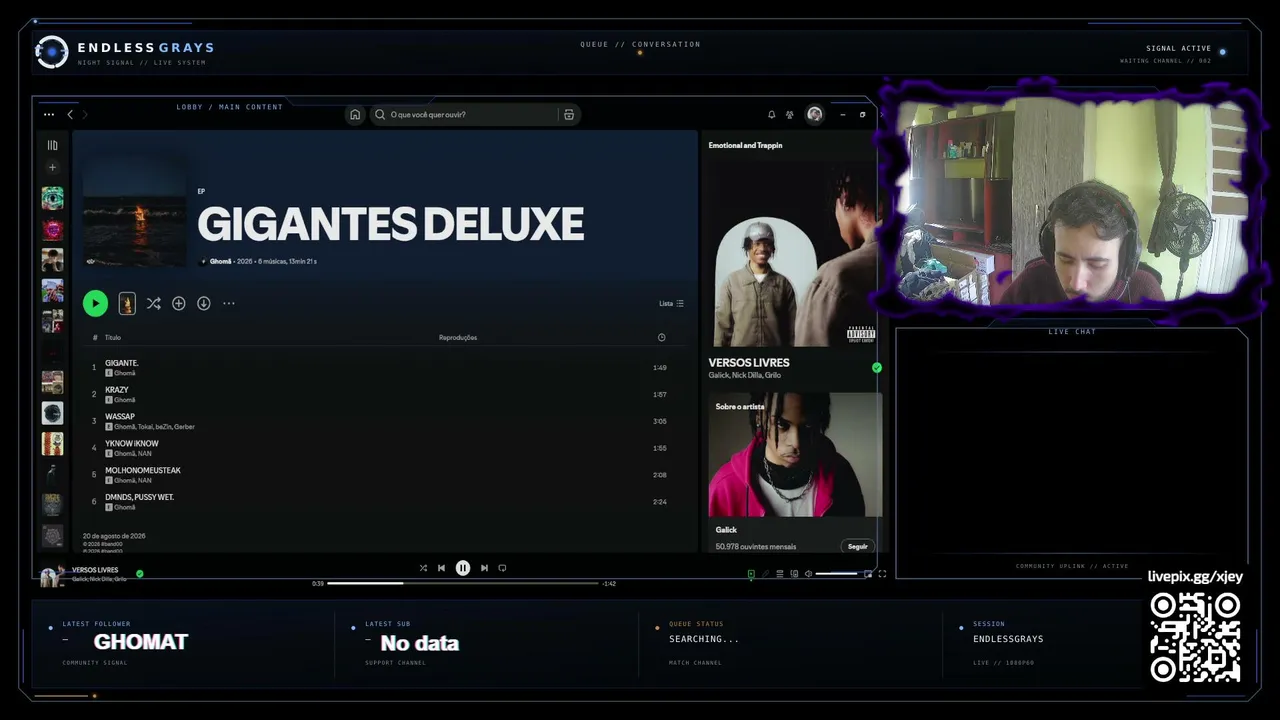Click the magnifying glass search icon
The height and width of the screenshot is (720, 1280).
380,115
